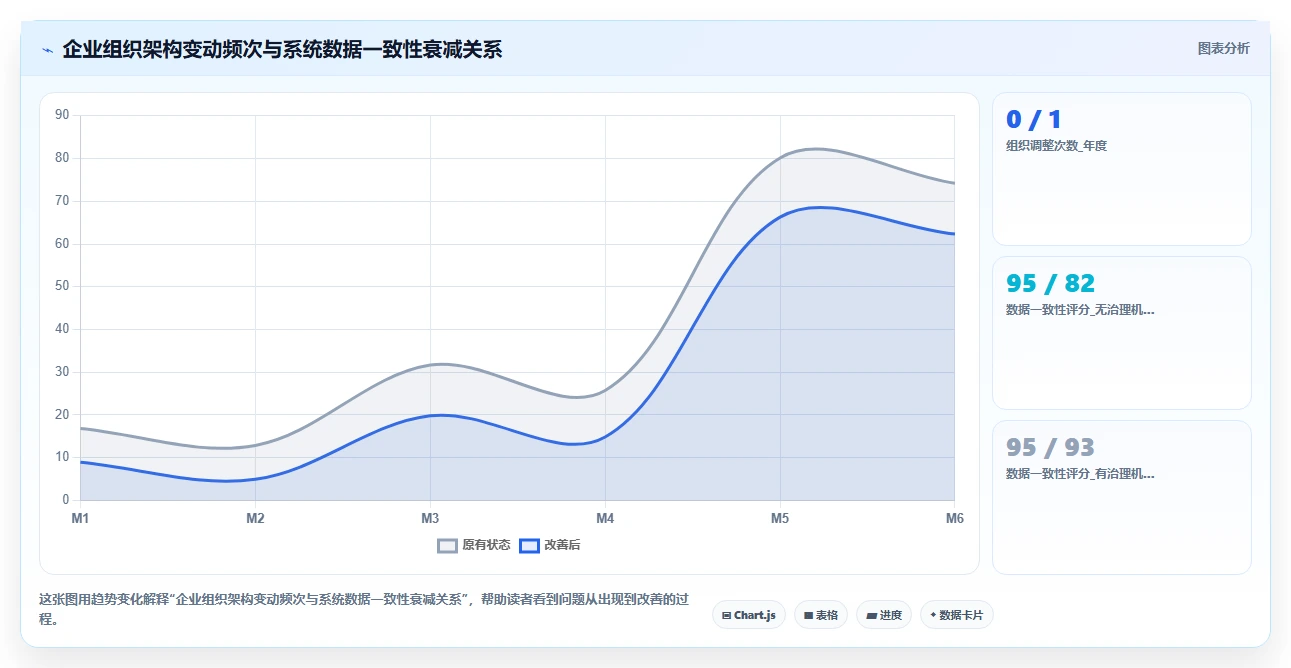Click the 图表分析 label in header

pos(1224,48)
